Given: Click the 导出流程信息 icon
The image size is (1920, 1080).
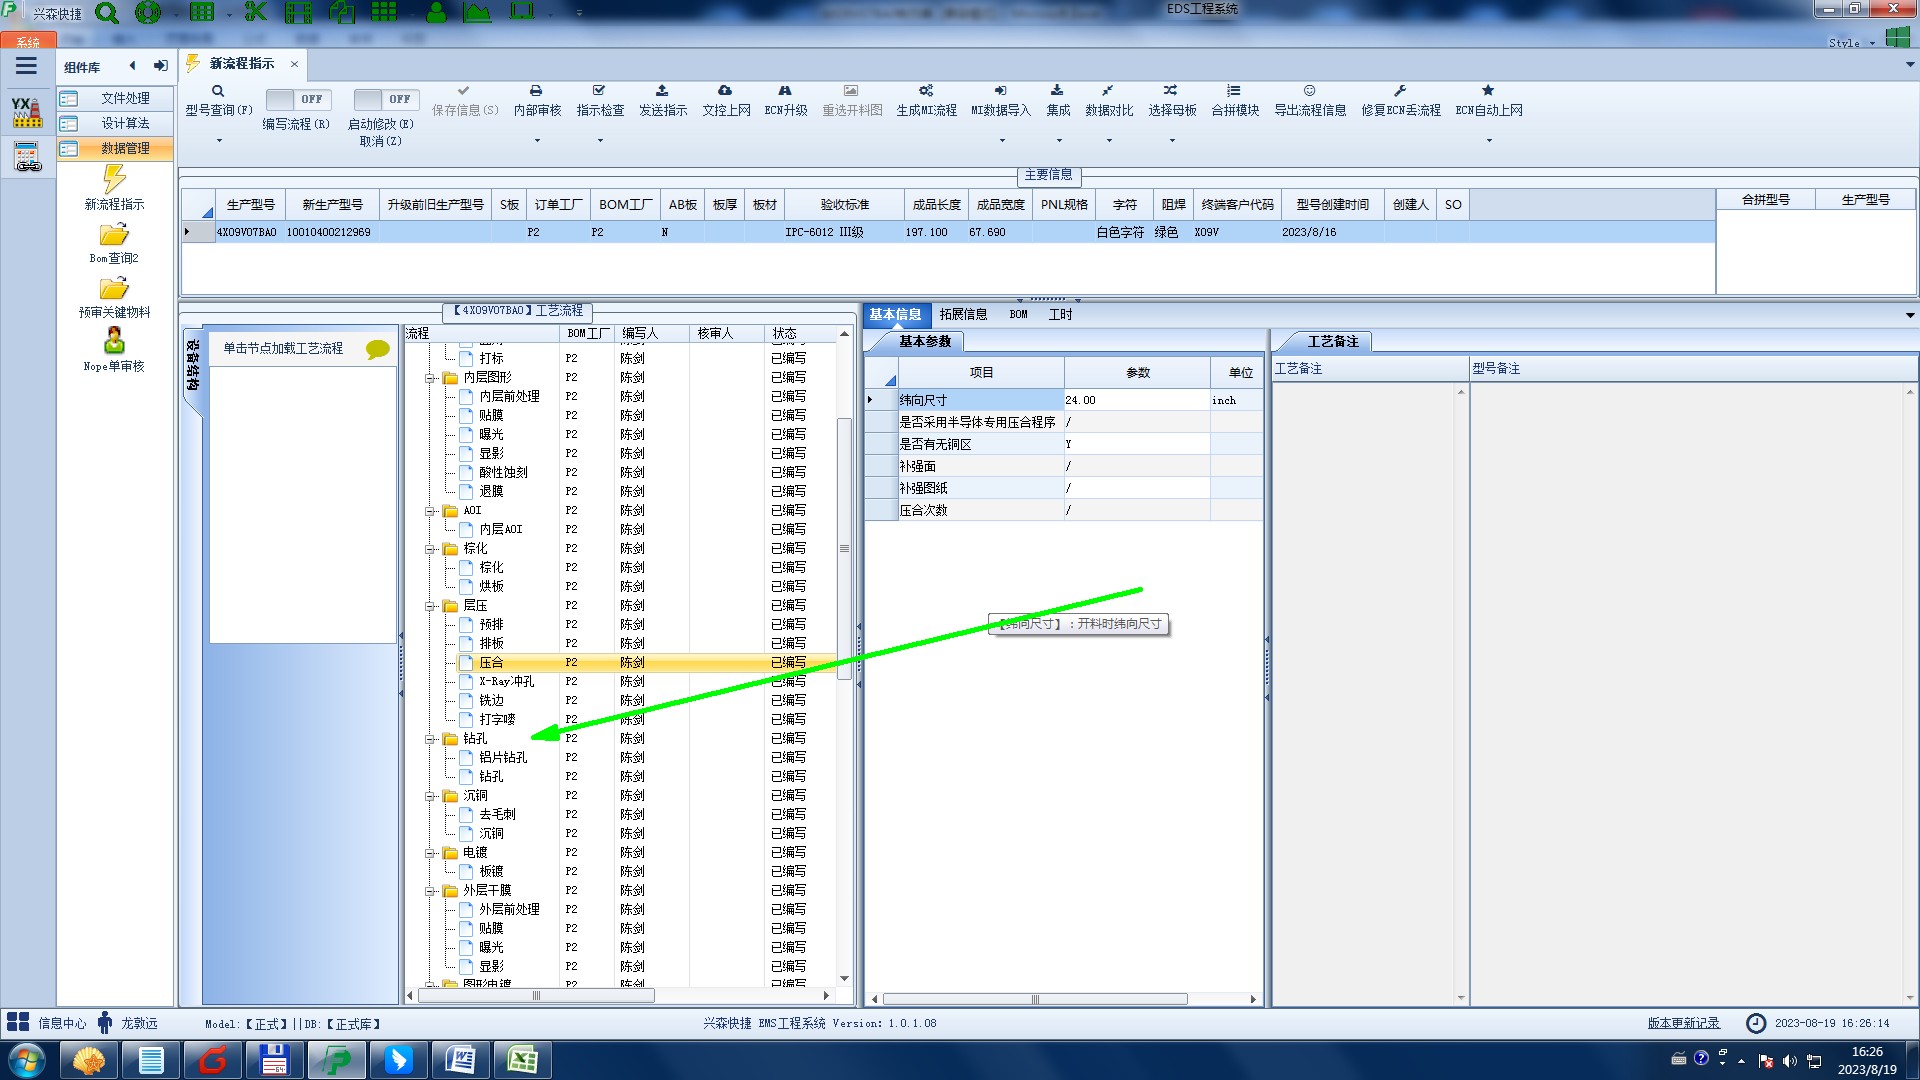Looking at the screenshot, I should point(1309,91).
